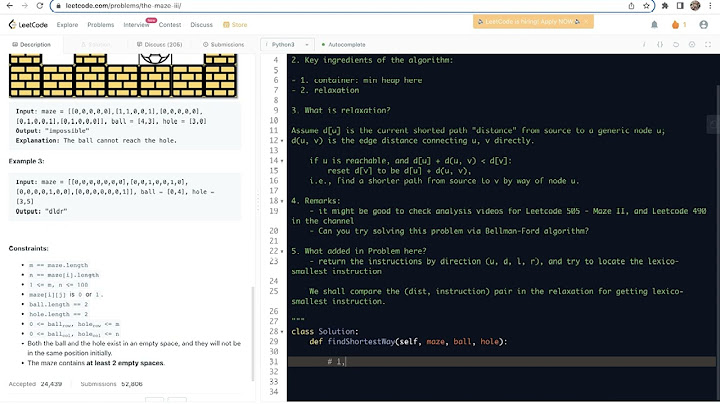Collapse code fold at line 22
Image resolution: width=720 pixels, height=404 pixels.
pos(282,252)
